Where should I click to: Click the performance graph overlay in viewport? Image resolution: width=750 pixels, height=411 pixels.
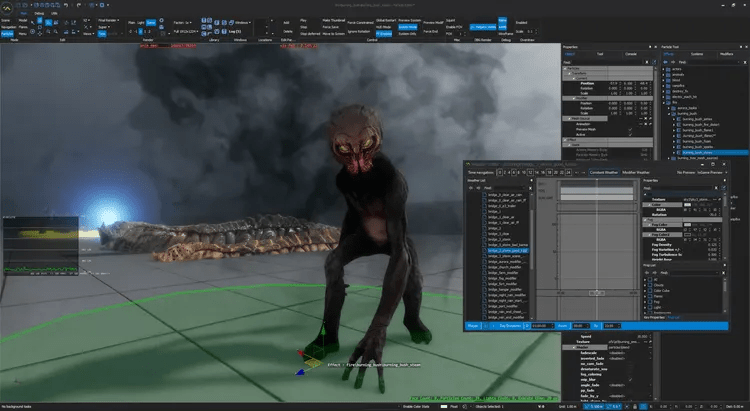[x=41, y=245]
